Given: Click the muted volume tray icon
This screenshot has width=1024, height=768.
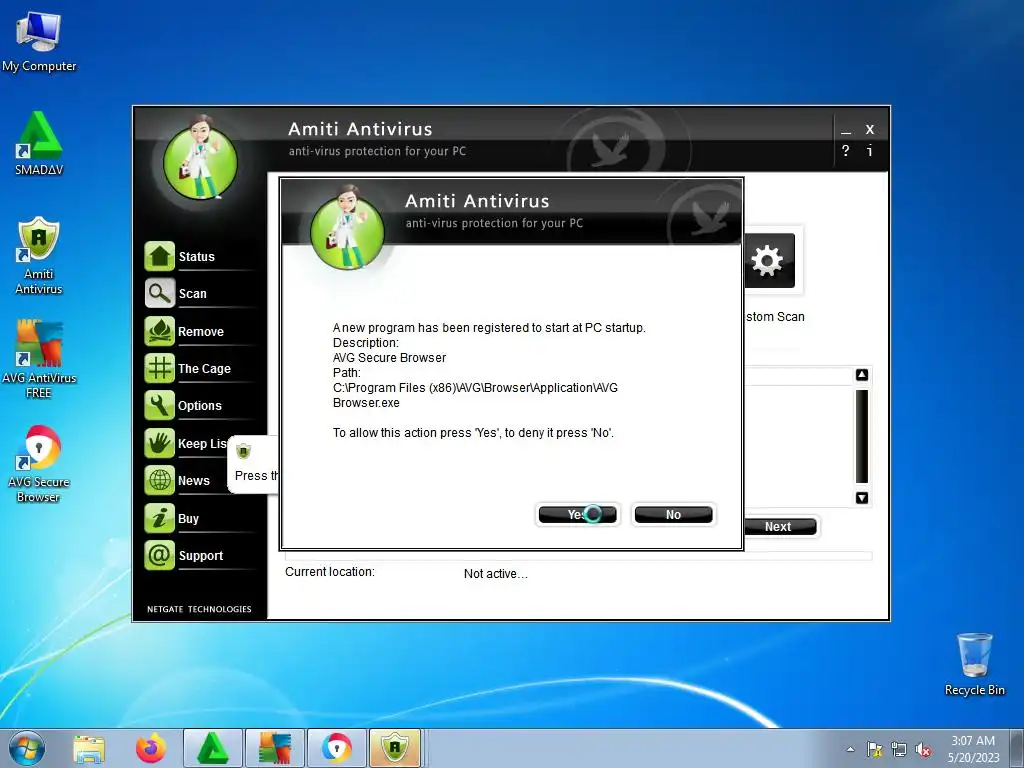Looking at the screenshot, I should pyautogui.click(x=923, y=750).
